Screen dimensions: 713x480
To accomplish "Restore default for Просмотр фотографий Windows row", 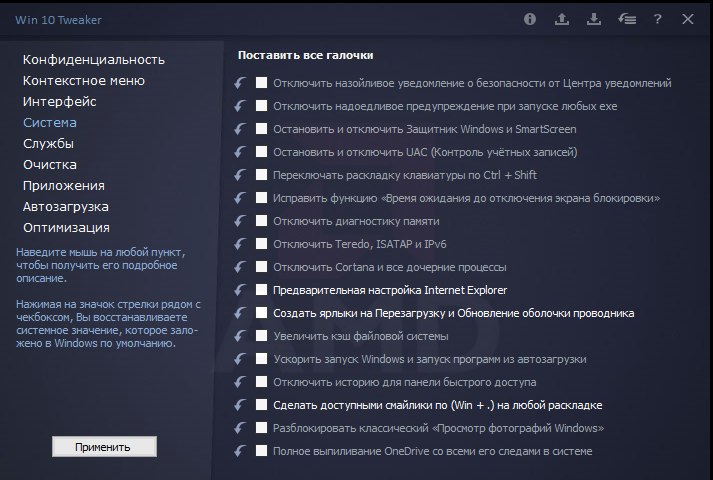I will pyautogui.click(x=240, y=428).
